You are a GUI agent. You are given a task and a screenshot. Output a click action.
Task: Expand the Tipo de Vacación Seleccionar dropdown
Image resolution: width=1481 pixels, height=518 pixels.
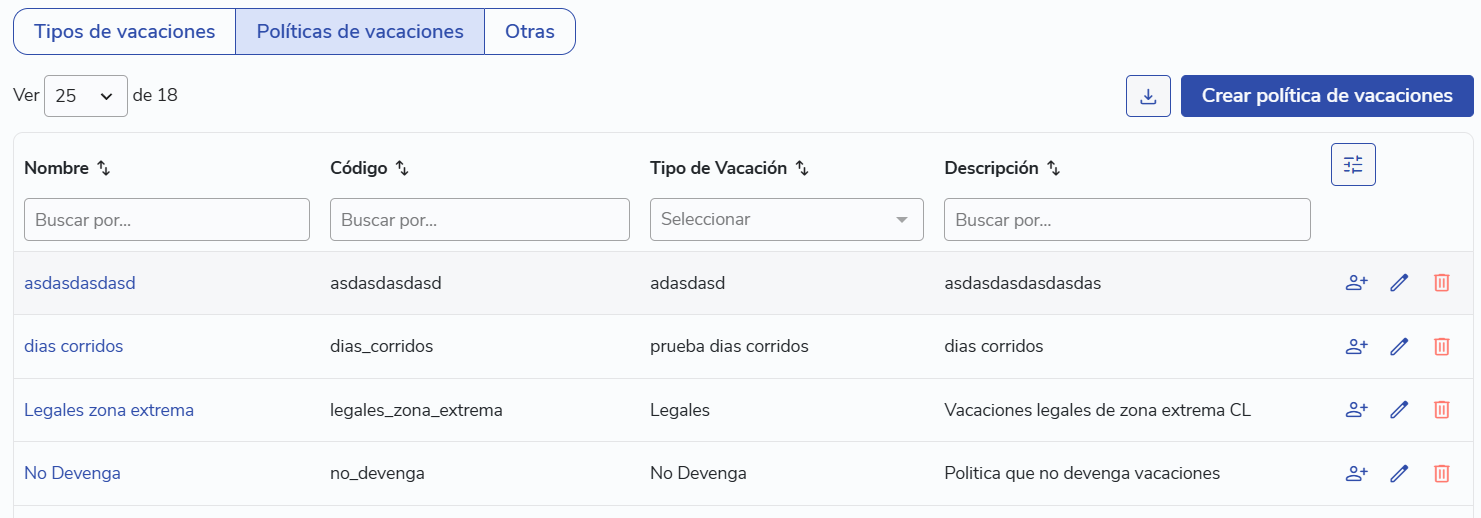[786, 219]
